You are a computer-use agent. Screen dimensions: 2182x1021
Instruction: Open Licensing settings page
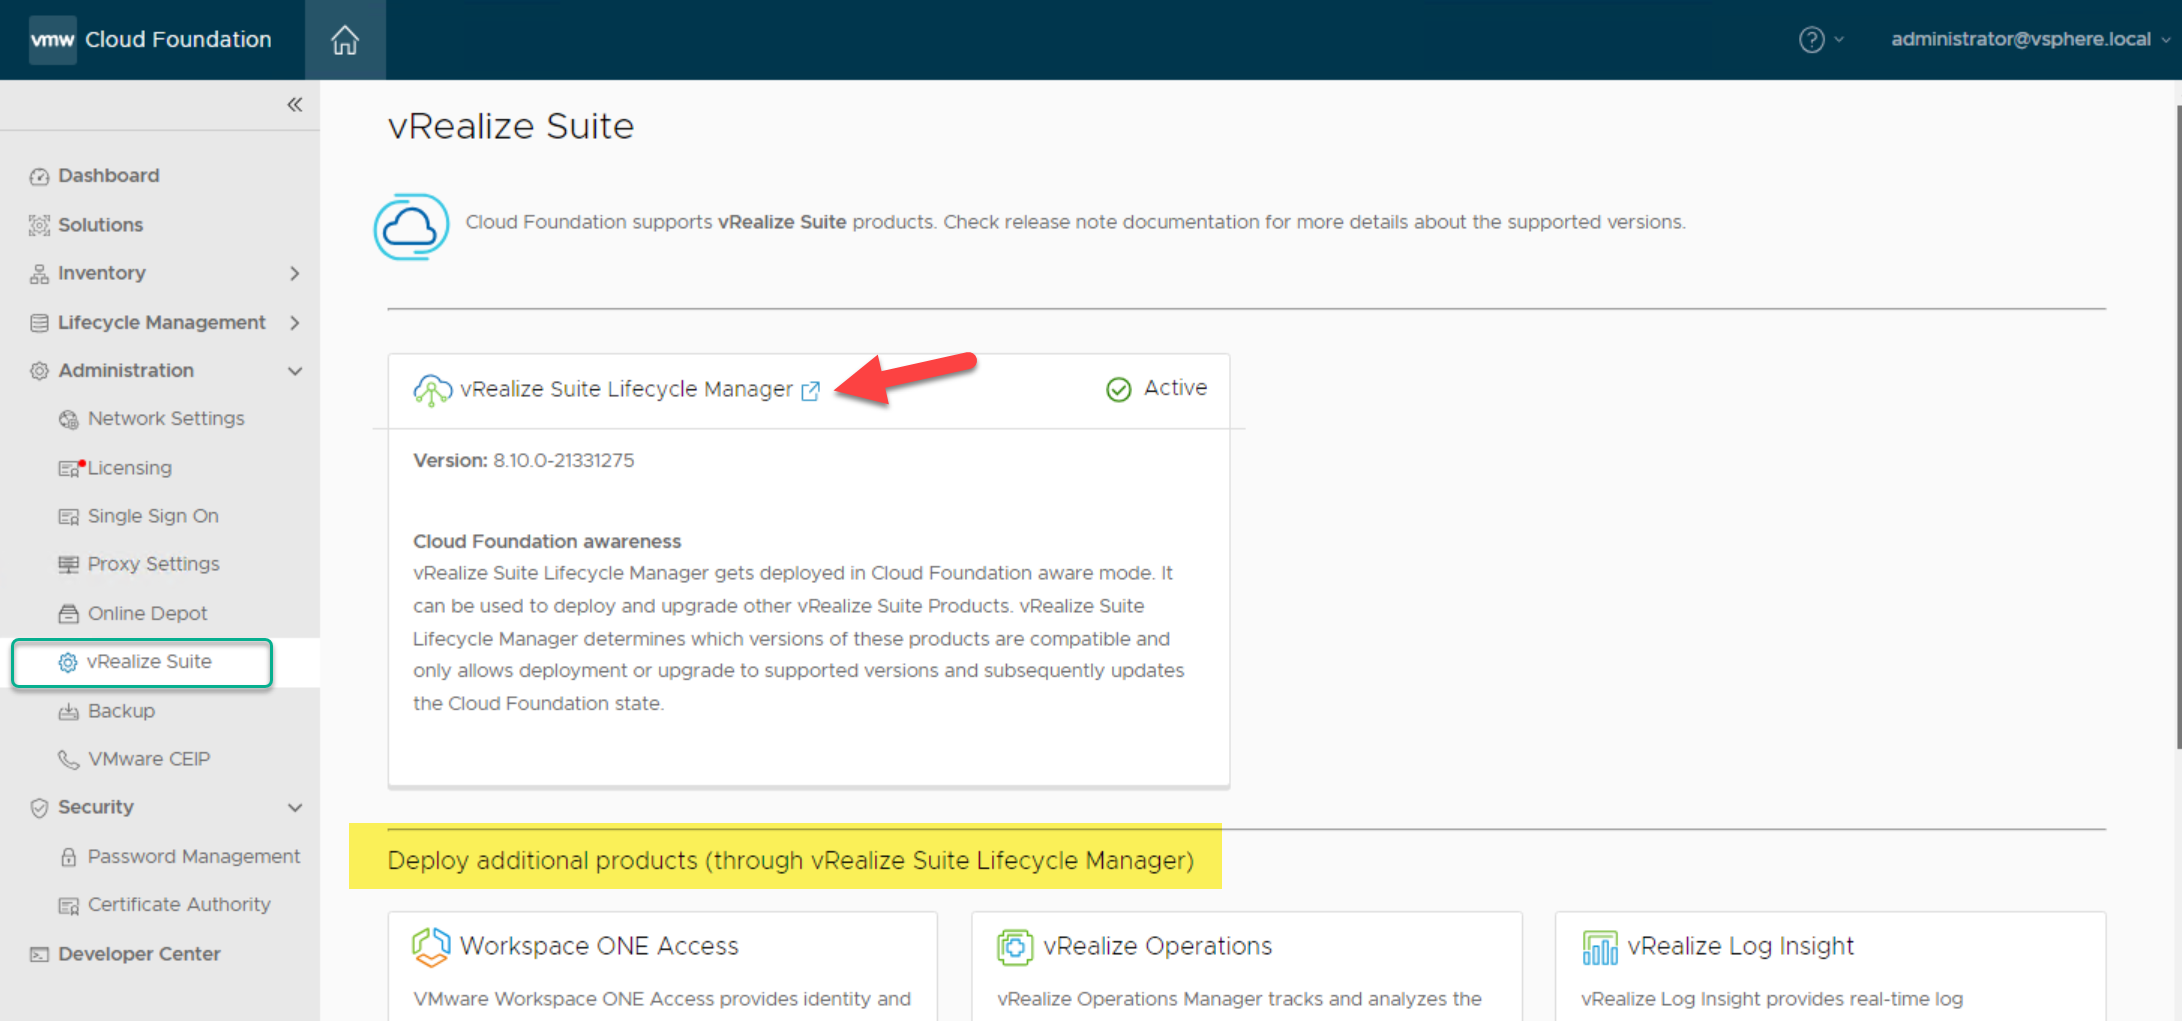click(x=129, y=468)
